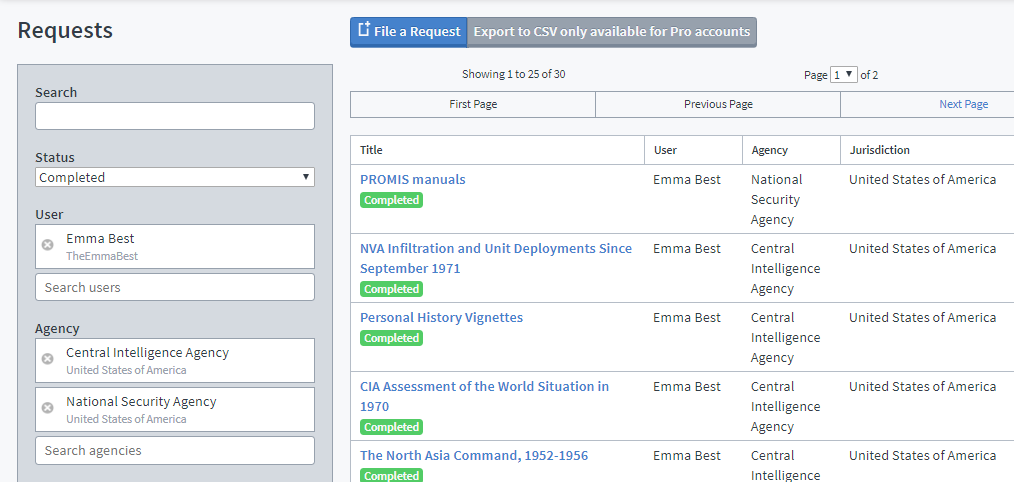Click the Search agencies field
The image size is (1014, 482).
click(175, 450)
